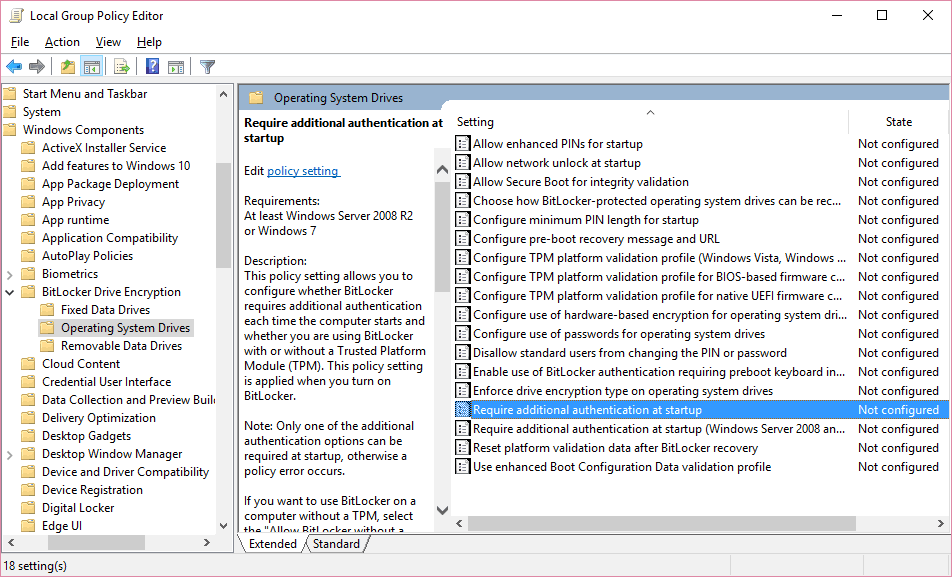Click the Filter funnel toolbar icon
Image resolution: width=952 pixels, height=577 pixels.
point(208,66)
